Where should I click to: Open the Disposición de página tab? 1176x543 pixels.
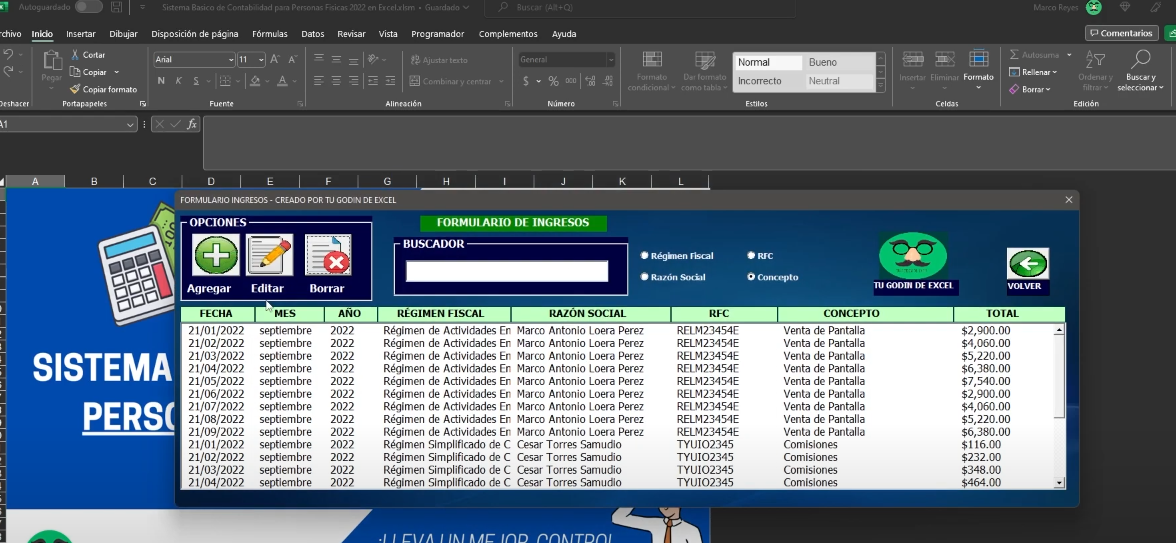pyautogui.click(x=195, y=34)
